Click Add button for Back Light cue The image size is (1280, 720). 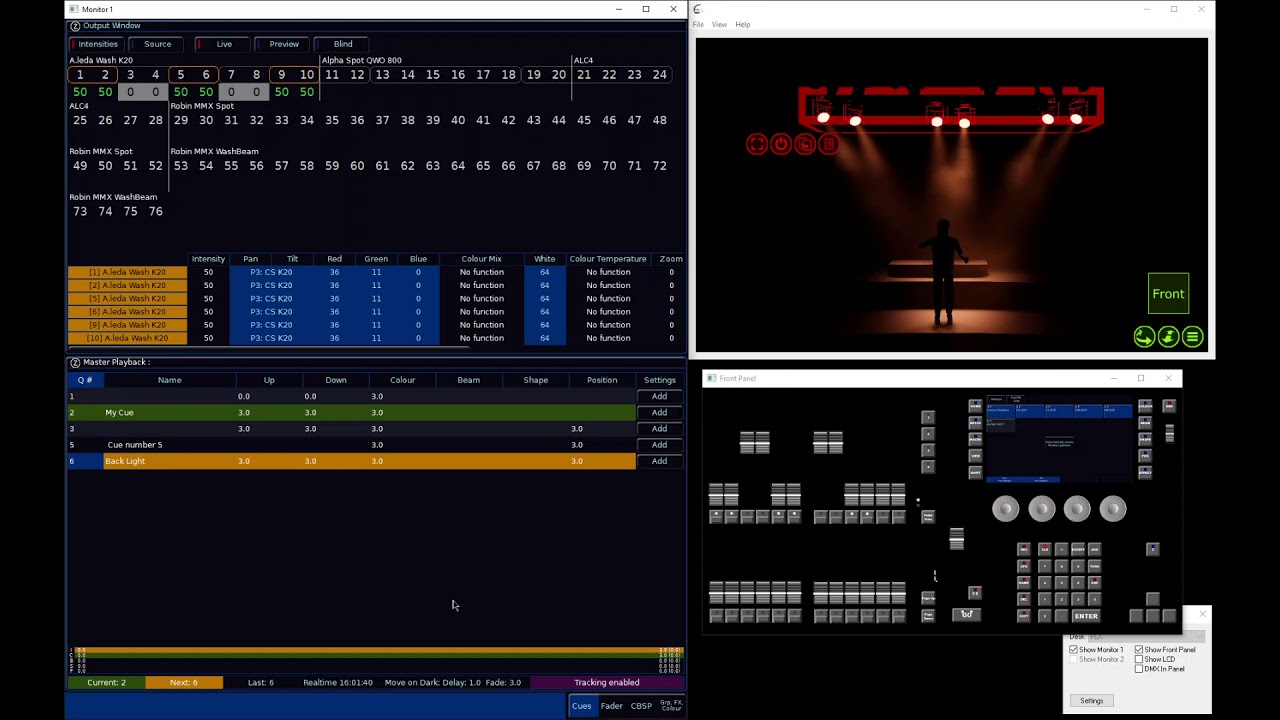[659, 461]
